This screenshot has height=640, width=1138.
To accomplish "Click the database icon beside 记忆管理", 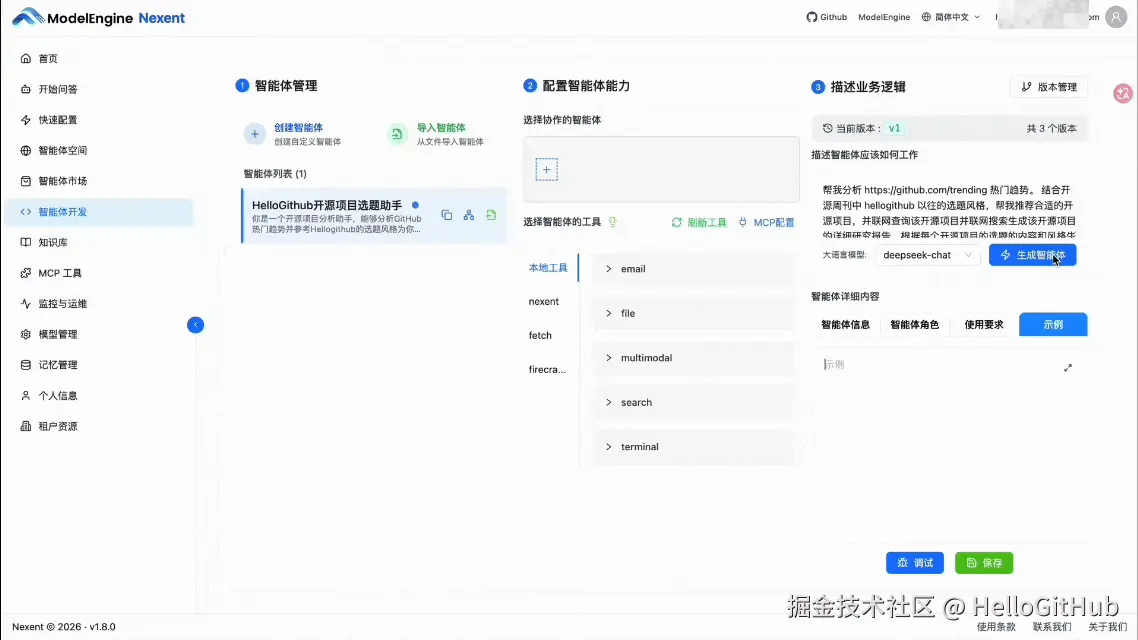I will point(26,365).
